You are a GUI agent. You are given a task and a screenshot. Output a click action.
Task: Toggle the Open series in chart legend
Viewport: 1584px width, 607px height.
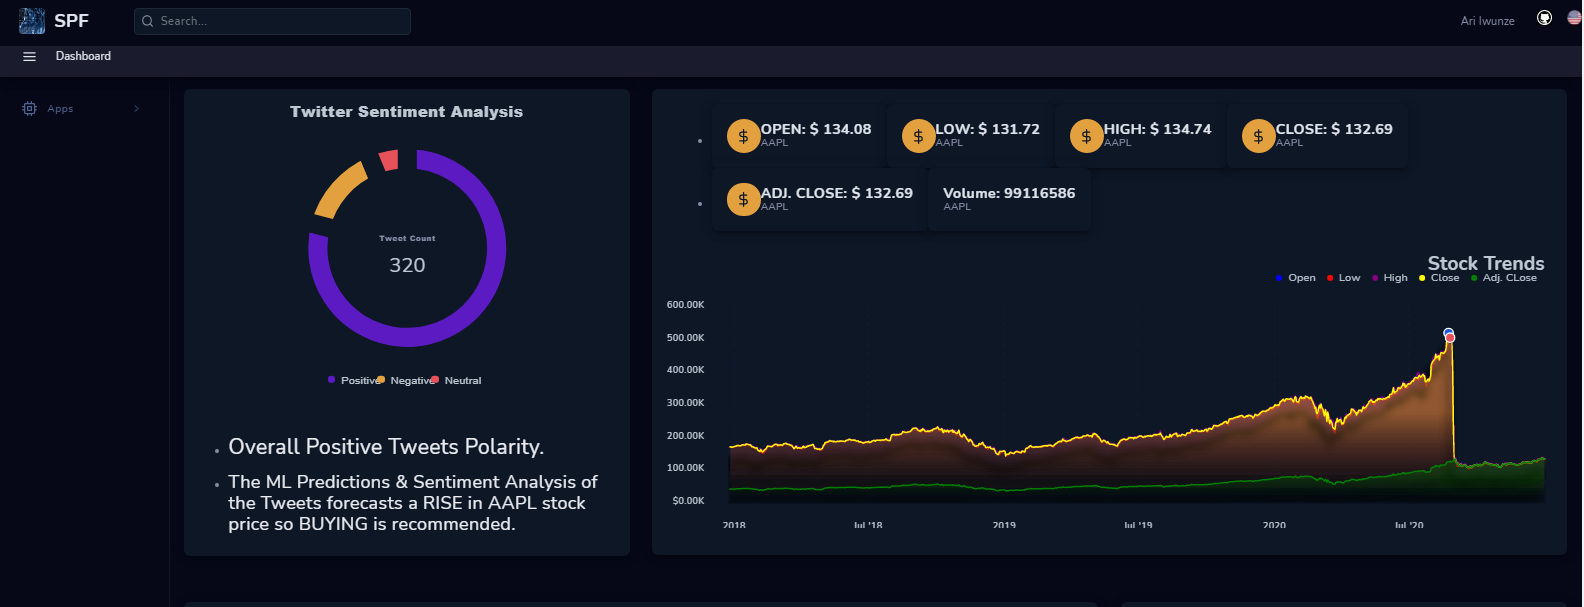[x=1296, y=278]
